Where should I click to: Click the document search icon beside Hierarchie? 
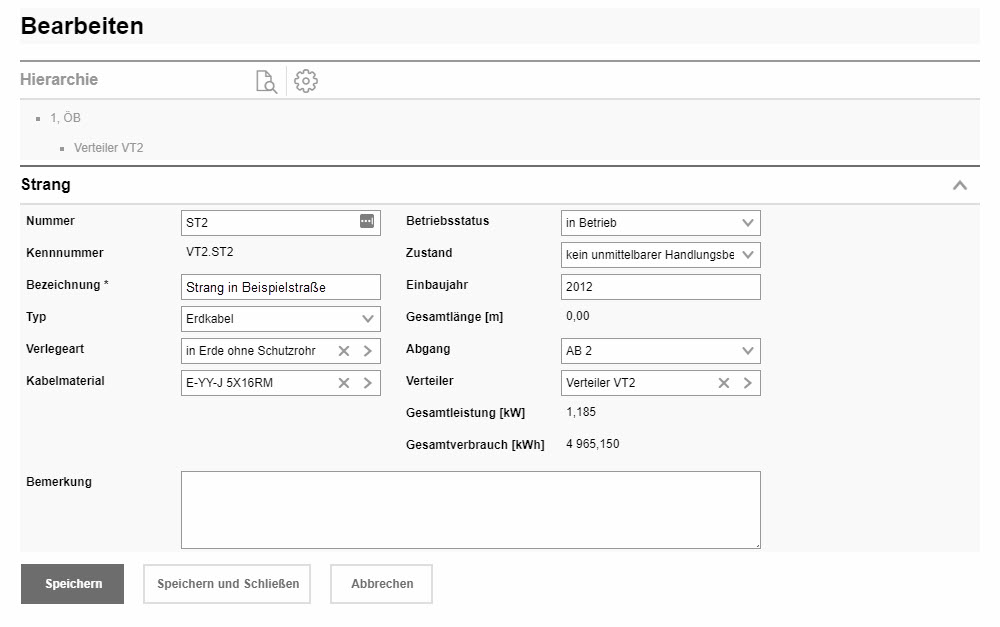point(266,81)
